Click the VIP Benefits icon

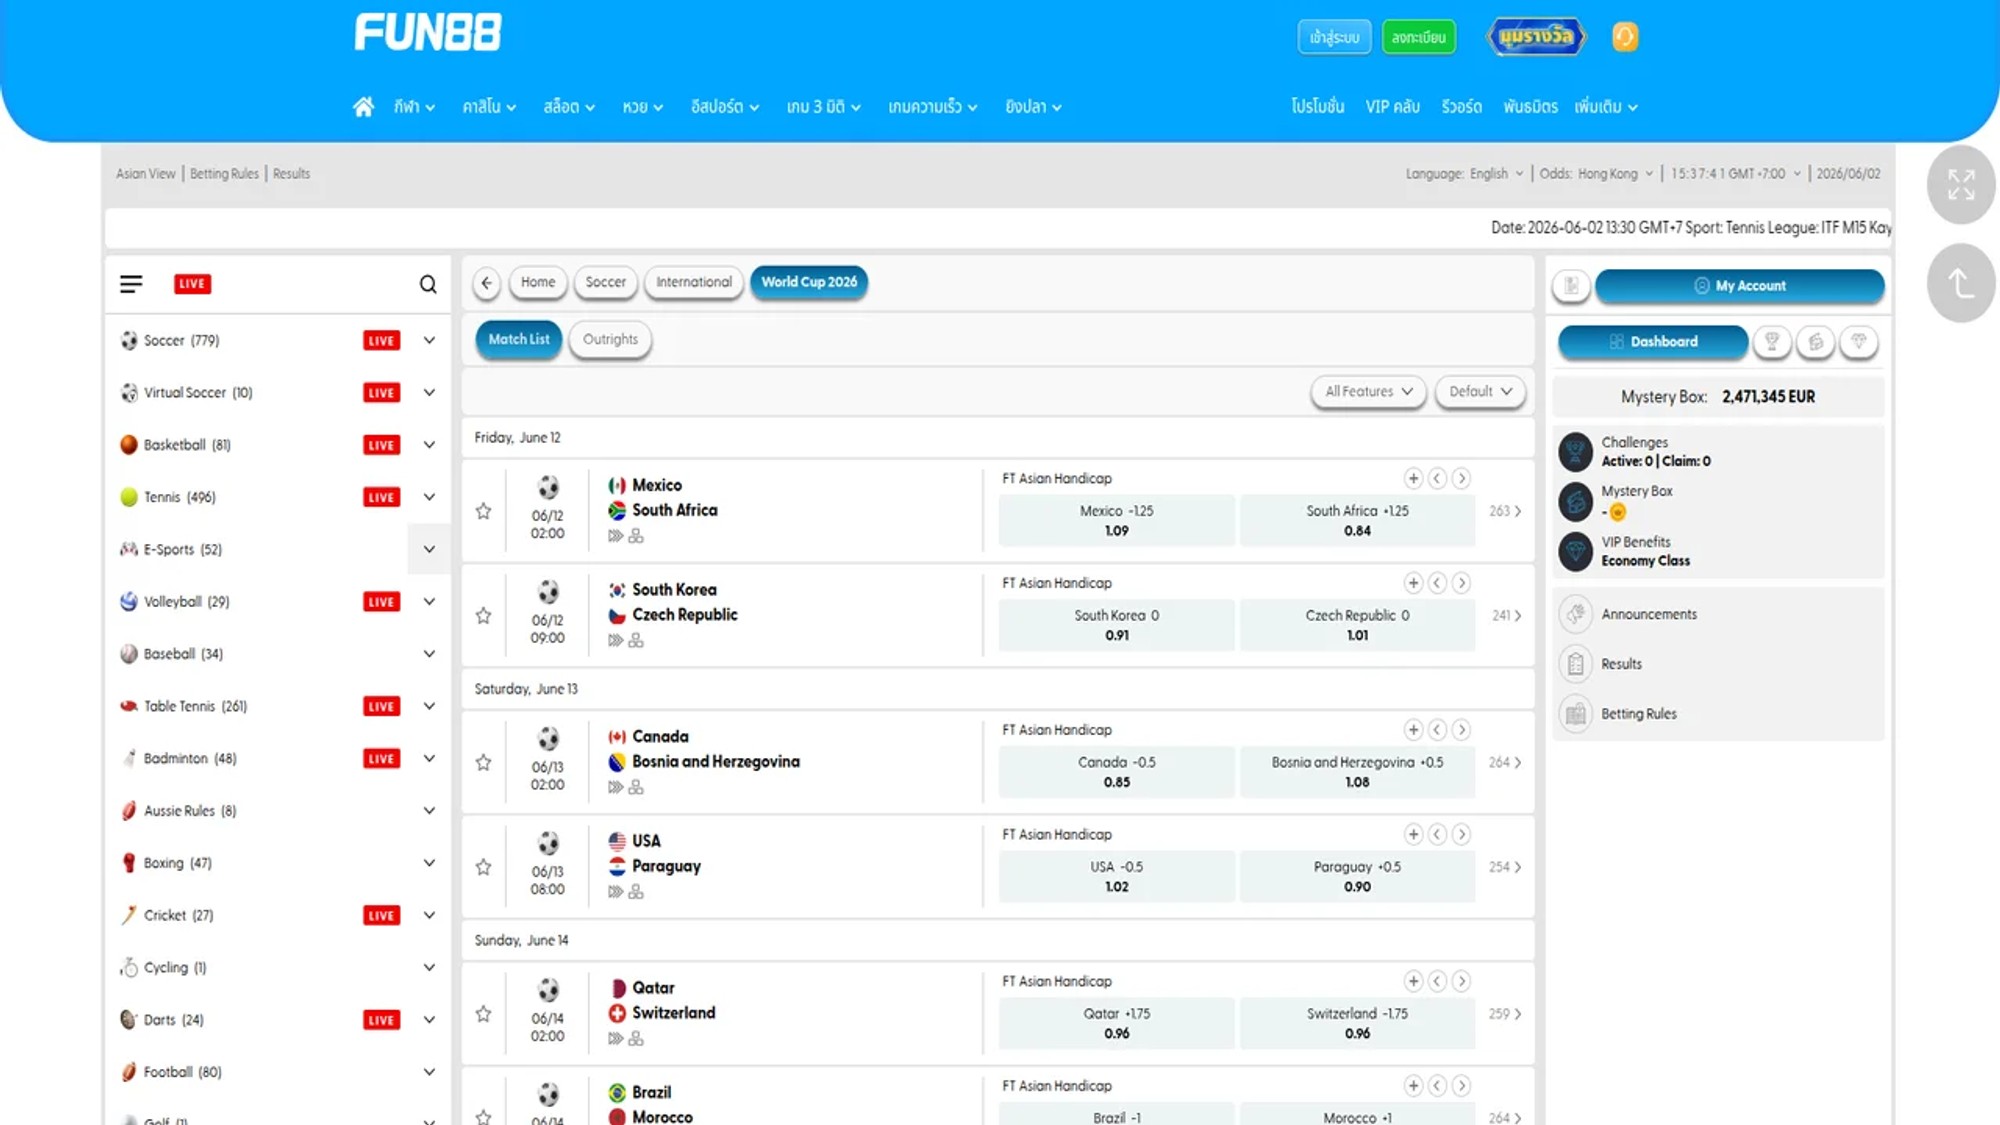(x=1576, y=551)
